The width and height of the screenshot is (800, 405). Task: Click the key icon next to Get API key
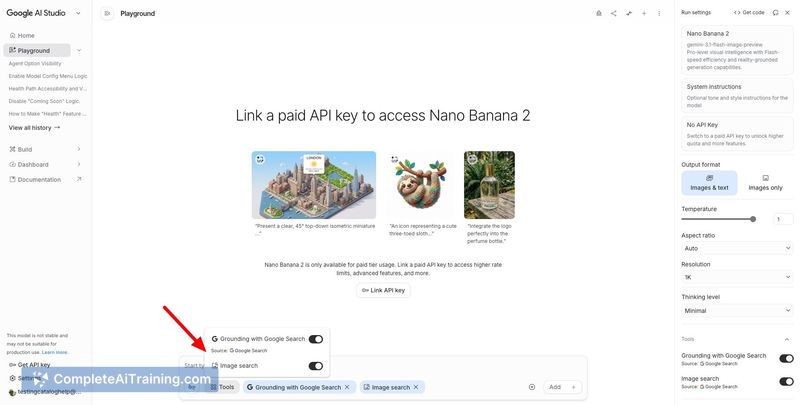(x=12, y=365)
